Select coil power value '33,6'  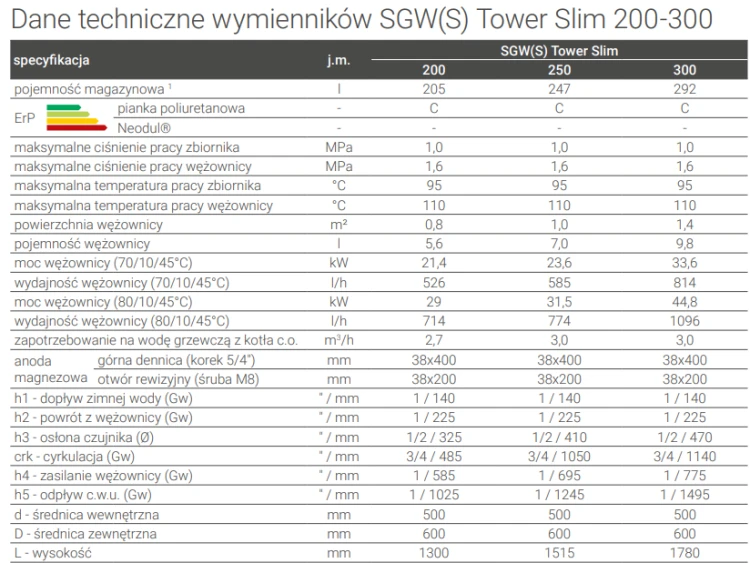(x=684, y=263)
